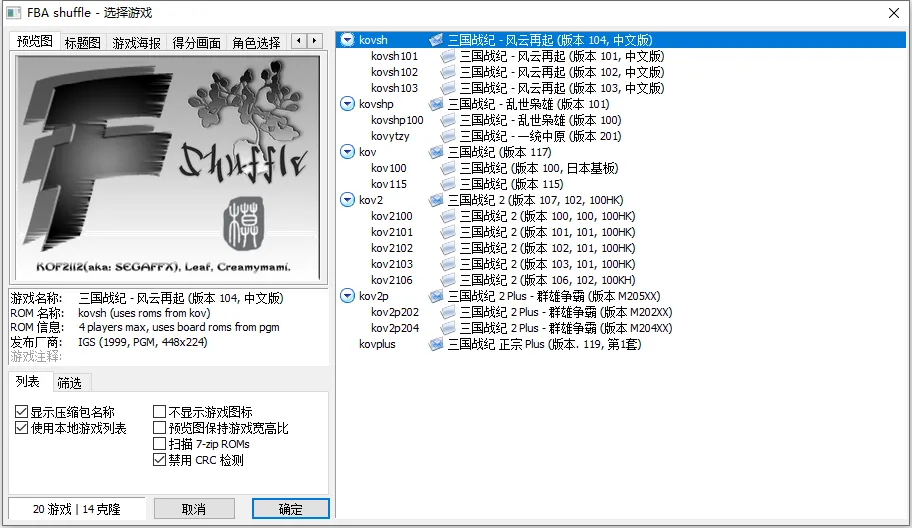Screen dimensions: 912x528
Task: Click the FBA shuffle preview image
Action: tap(167, 166)
